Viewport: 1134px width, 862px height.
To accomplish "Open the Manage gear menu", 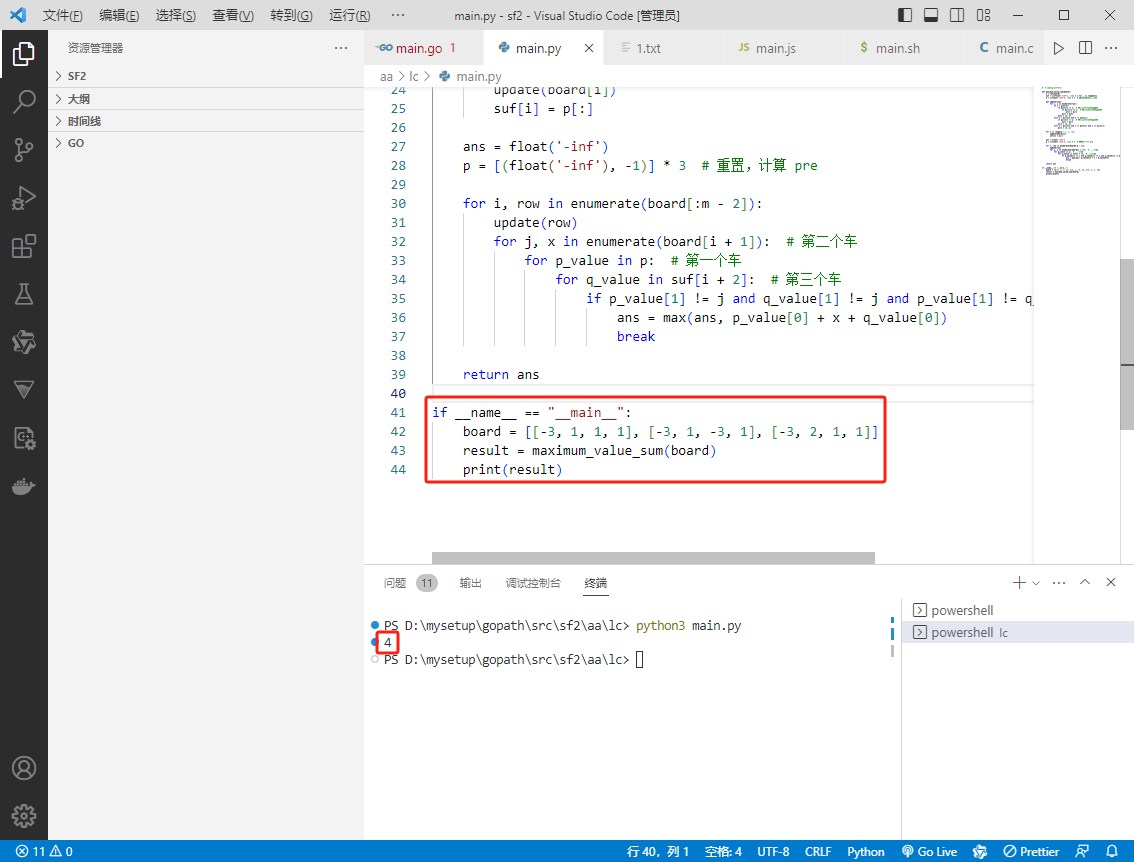I will pos(24,816).
